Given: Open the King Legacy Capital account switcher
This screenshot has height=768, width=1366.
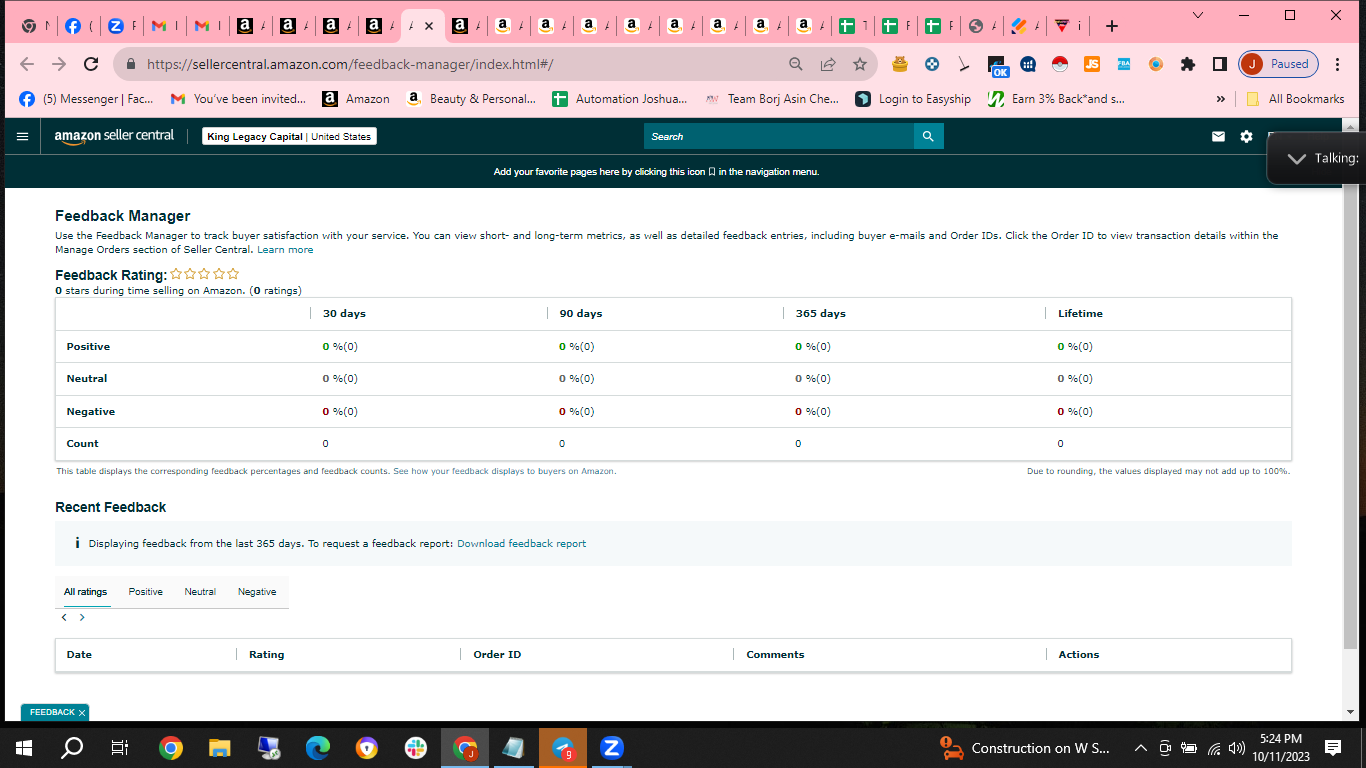Looking at the screenshot, I should click(x=289, y=136).
